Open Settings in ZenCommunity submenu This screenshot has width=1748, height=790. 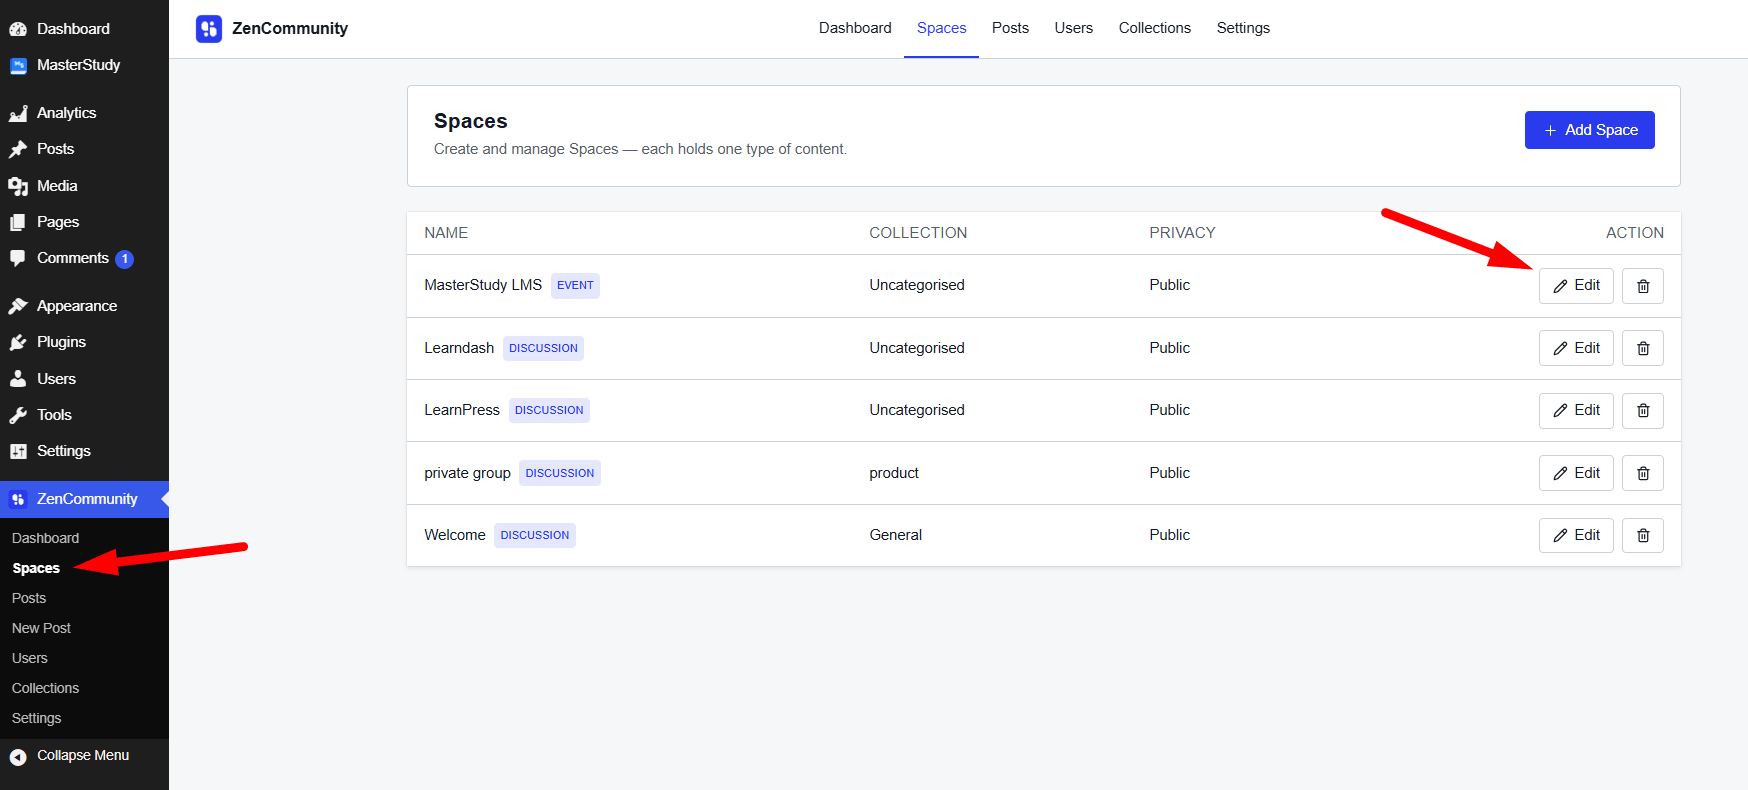pos(36,718)
